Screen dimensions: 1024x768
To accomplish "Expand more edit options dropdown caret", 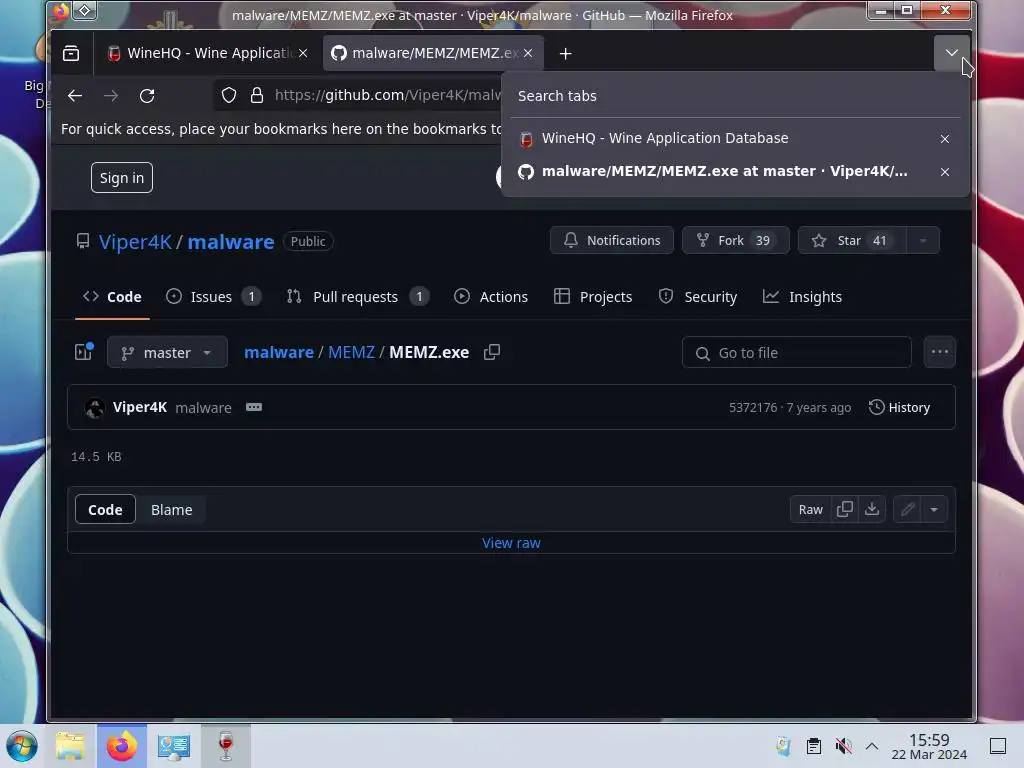I will click(x=934, y=509).
